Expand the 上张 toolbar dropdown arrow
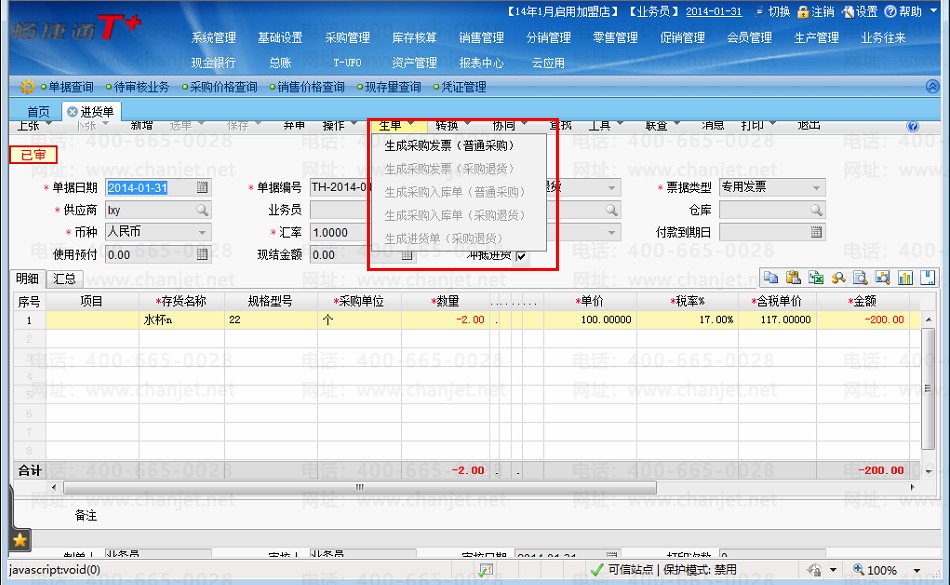 pyautogui.click(x=49, y=124)
